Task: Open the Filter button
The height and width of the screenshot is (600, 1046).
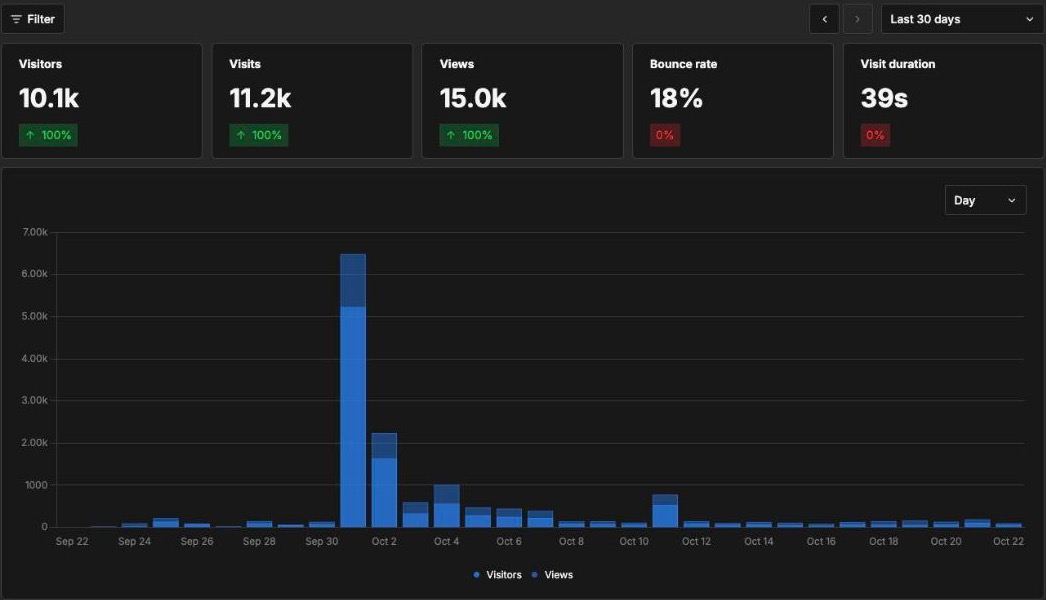Action: (x=33, y=19)
